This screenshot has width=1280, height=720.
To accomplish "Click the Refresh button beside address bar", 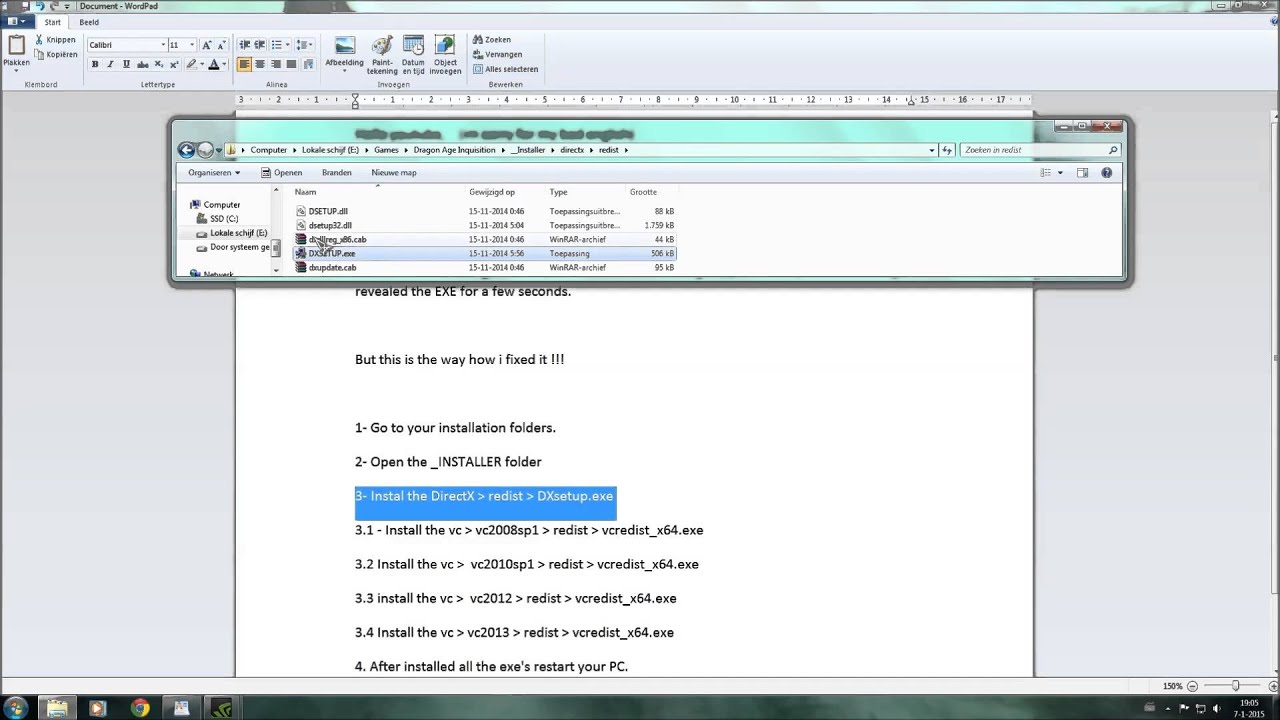I will (947, 150).
